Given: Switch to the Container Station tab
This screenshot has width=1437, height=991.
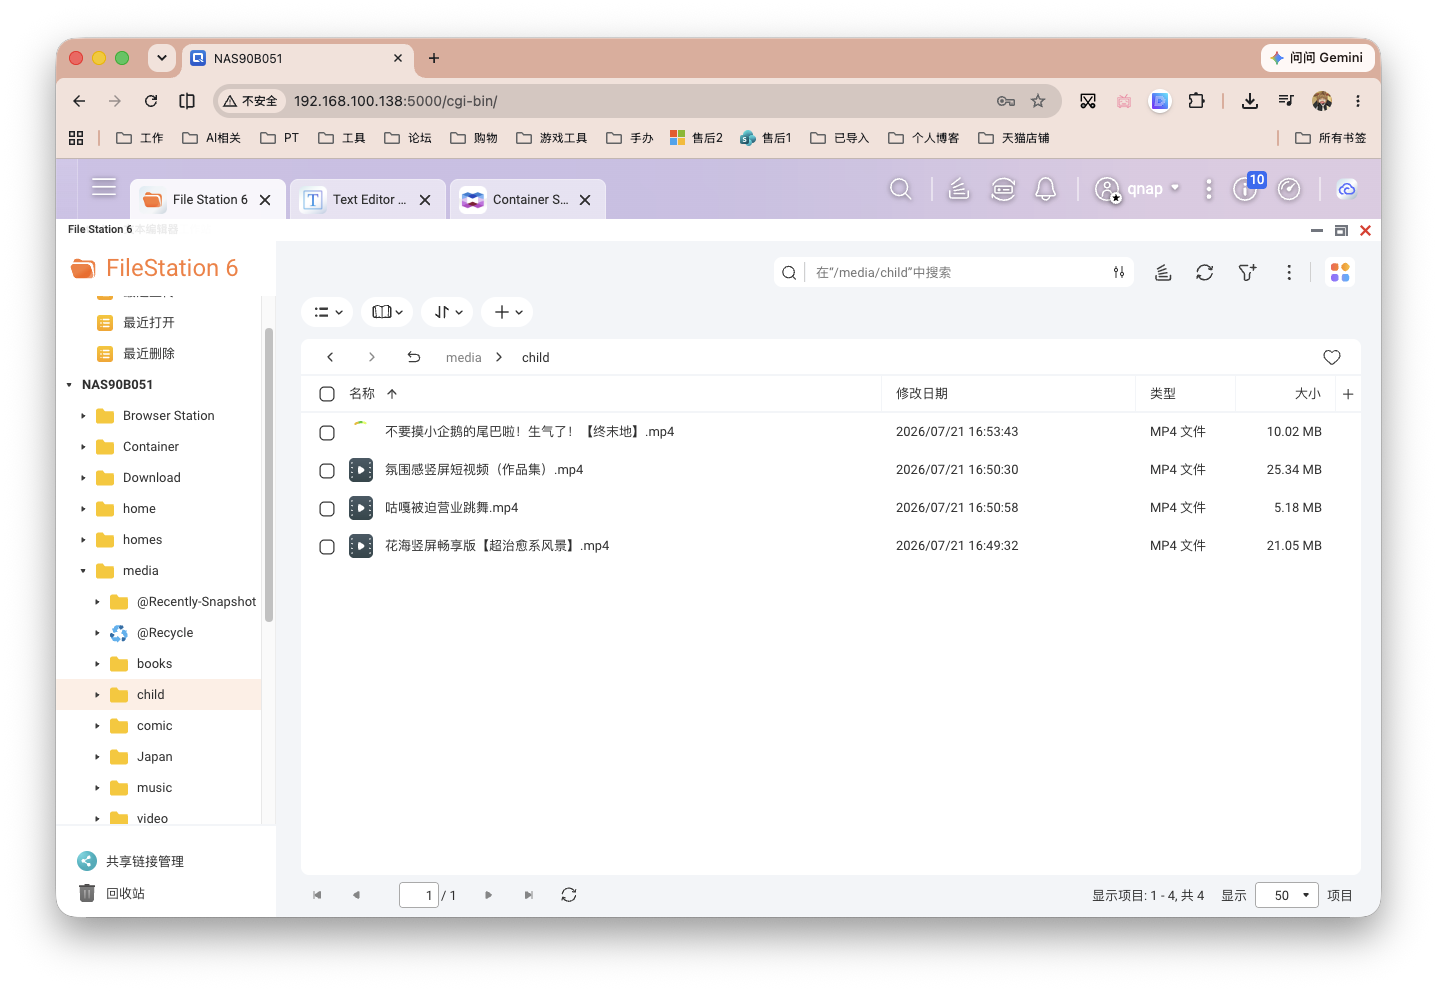Looking at the screenshot, I should click(526, 200).
